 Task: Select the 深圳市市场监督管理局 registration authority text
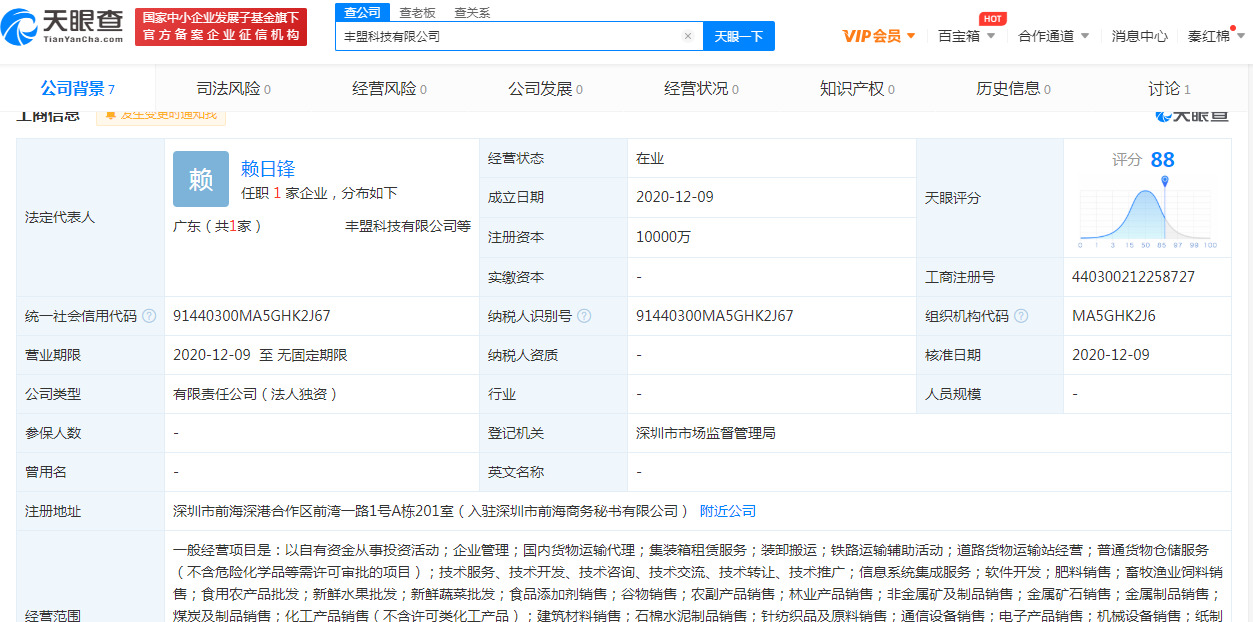click(706, 433)
